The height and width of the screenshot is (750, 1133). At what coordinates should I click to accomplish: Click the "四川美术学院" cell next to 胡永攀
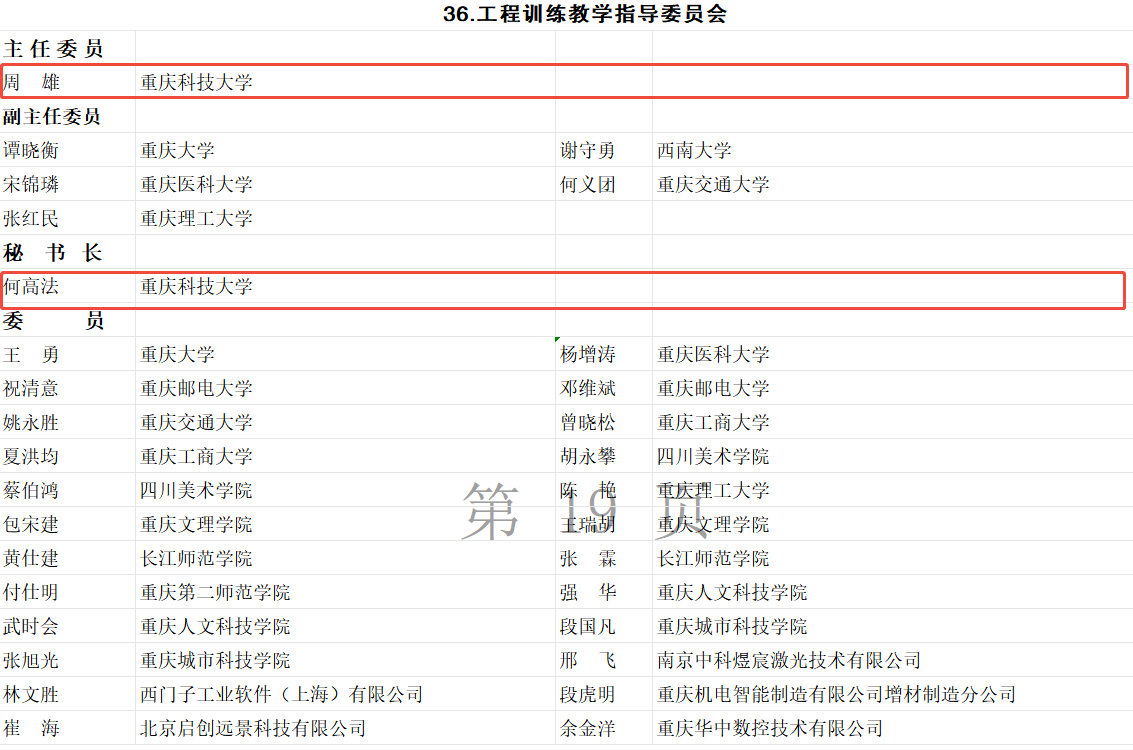(x=713, y=457)
